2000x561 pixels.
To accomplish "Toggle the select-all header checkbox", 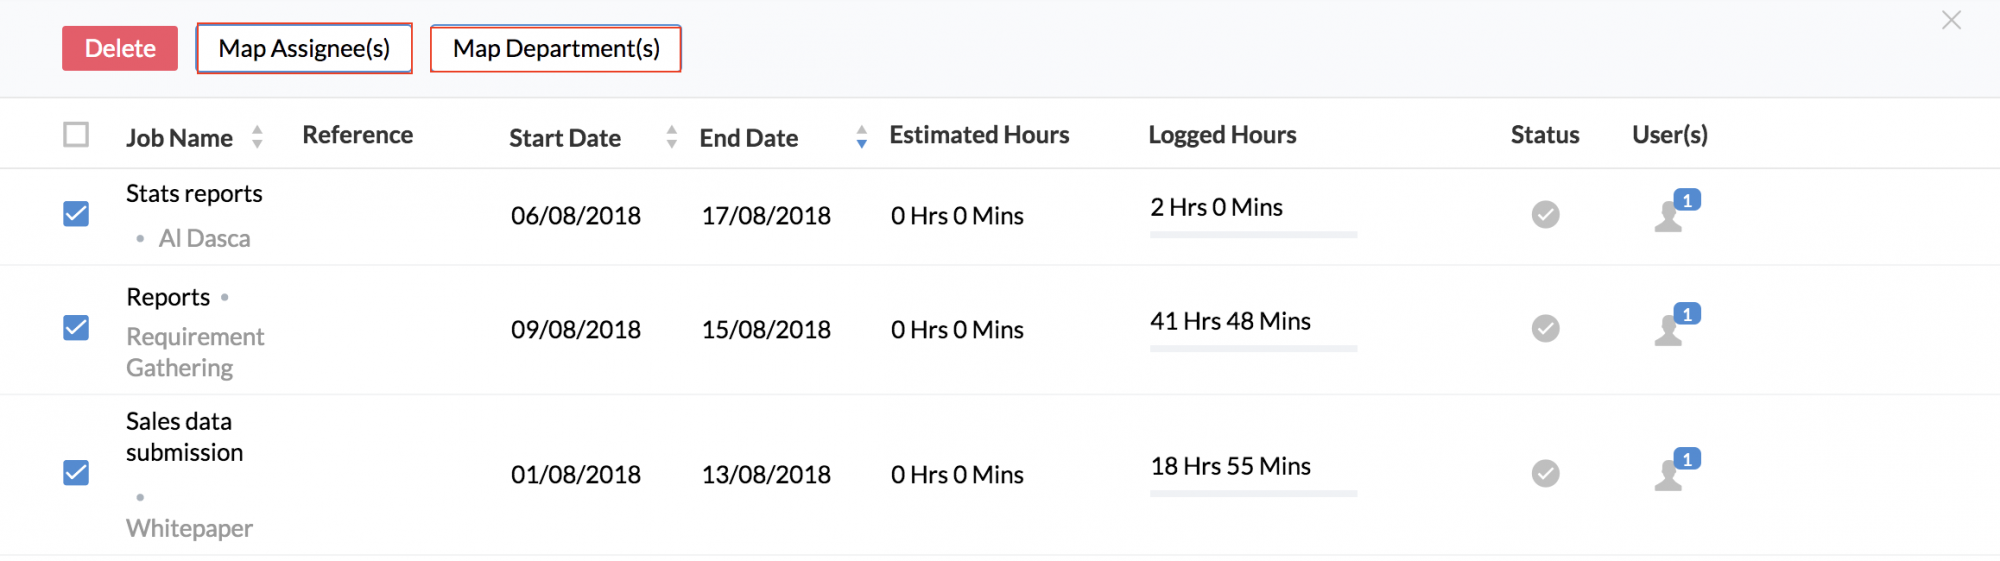I will coord(76,134).
